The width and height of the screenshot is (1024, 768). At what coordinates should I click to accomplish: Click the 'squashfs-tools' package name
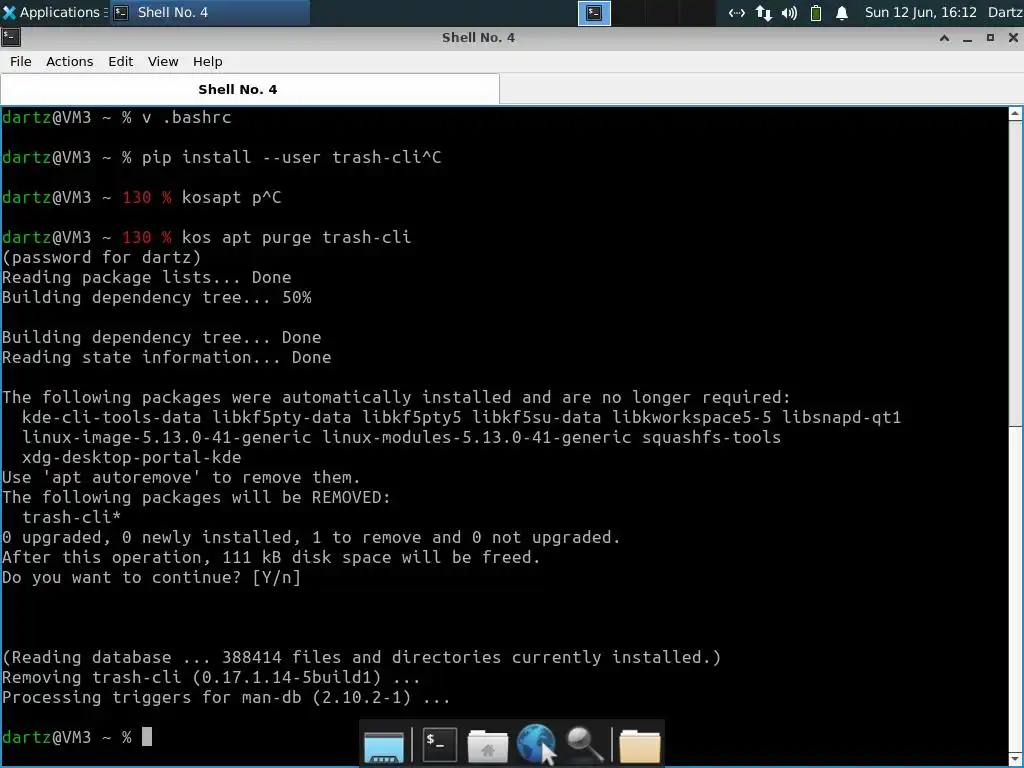711,437
